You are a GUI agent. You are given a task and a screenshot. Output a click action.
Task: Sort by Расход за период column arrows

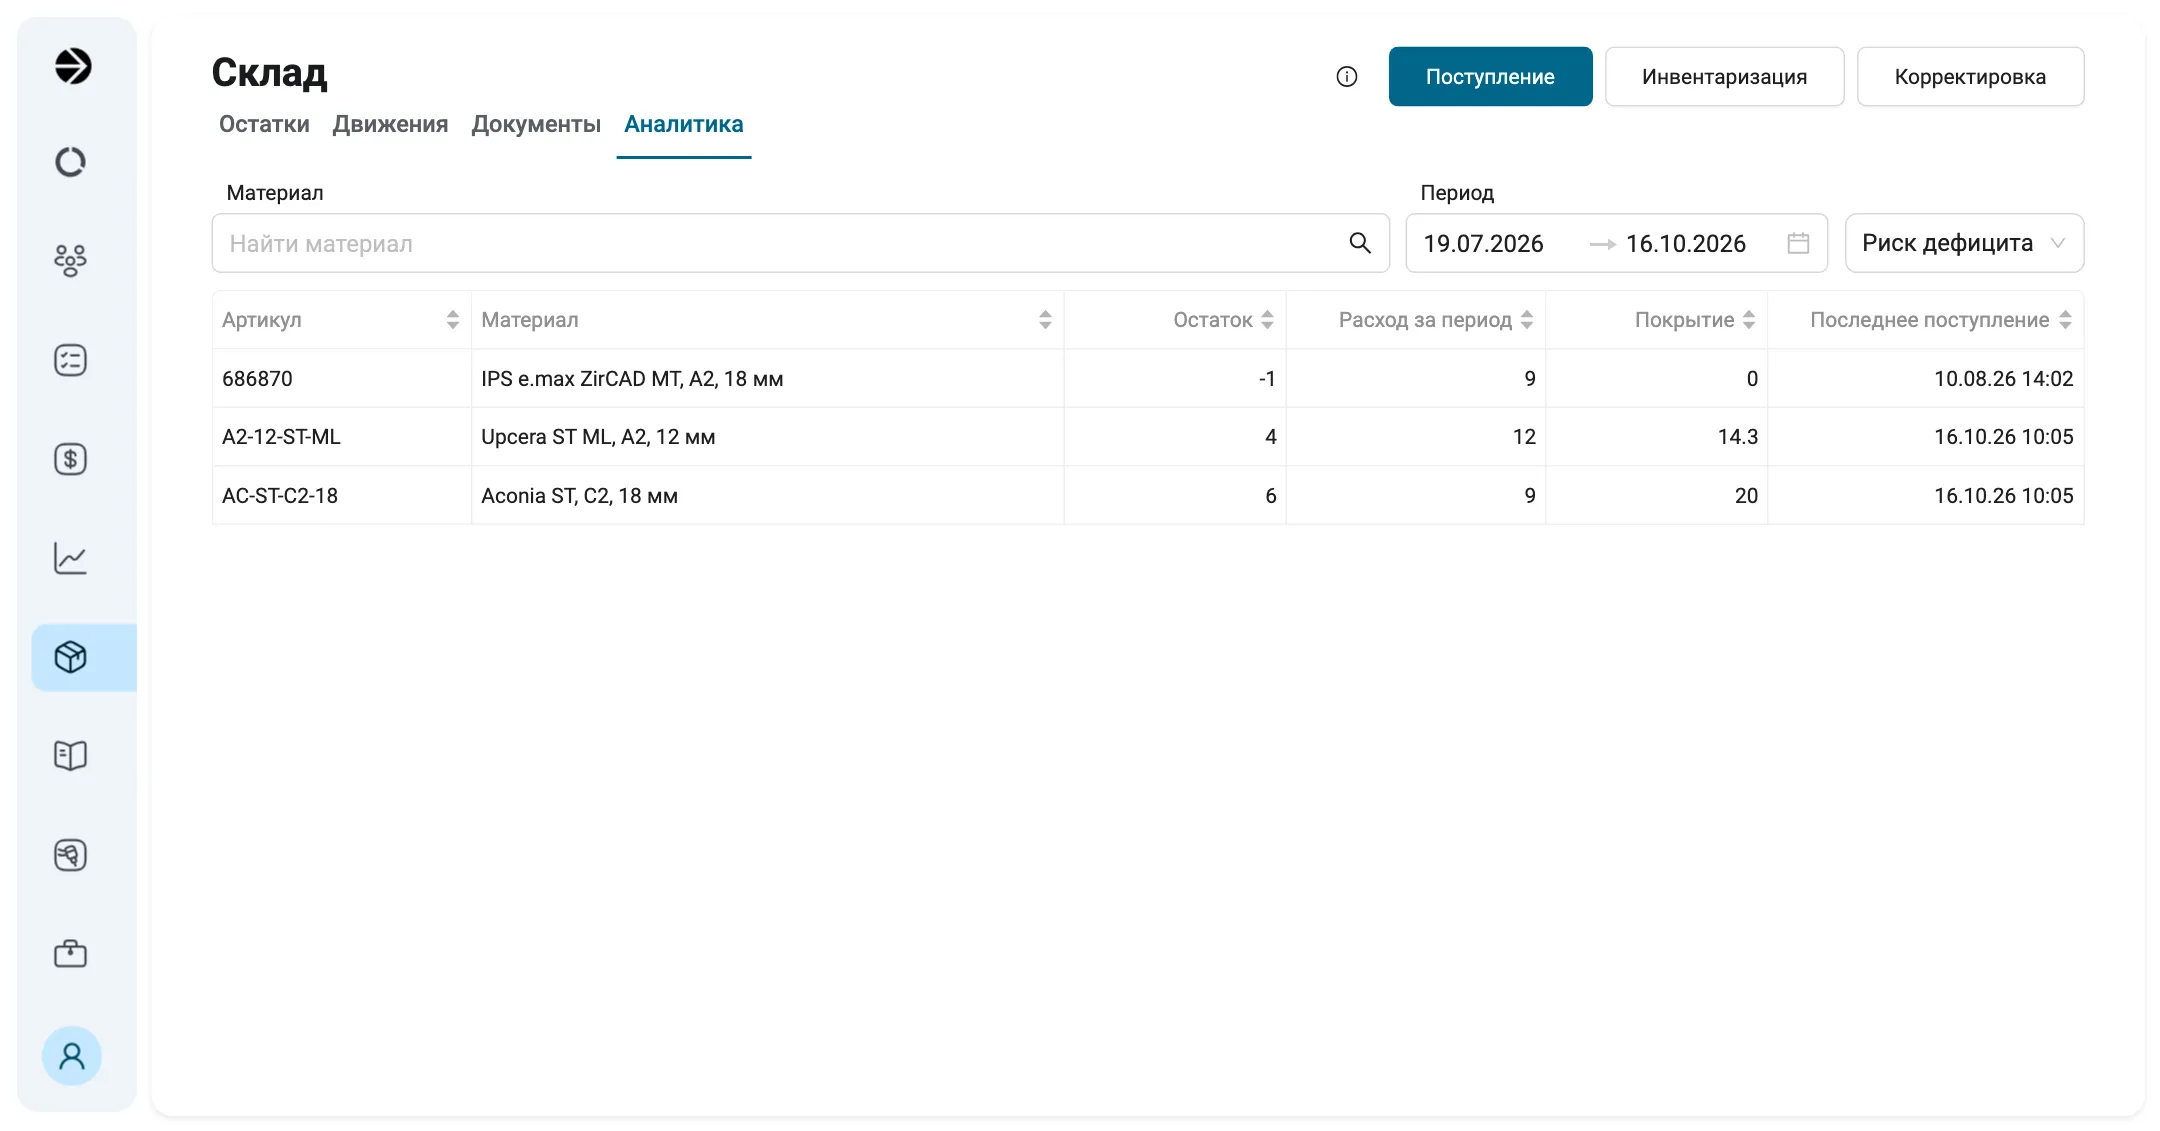pos(1527,320)
